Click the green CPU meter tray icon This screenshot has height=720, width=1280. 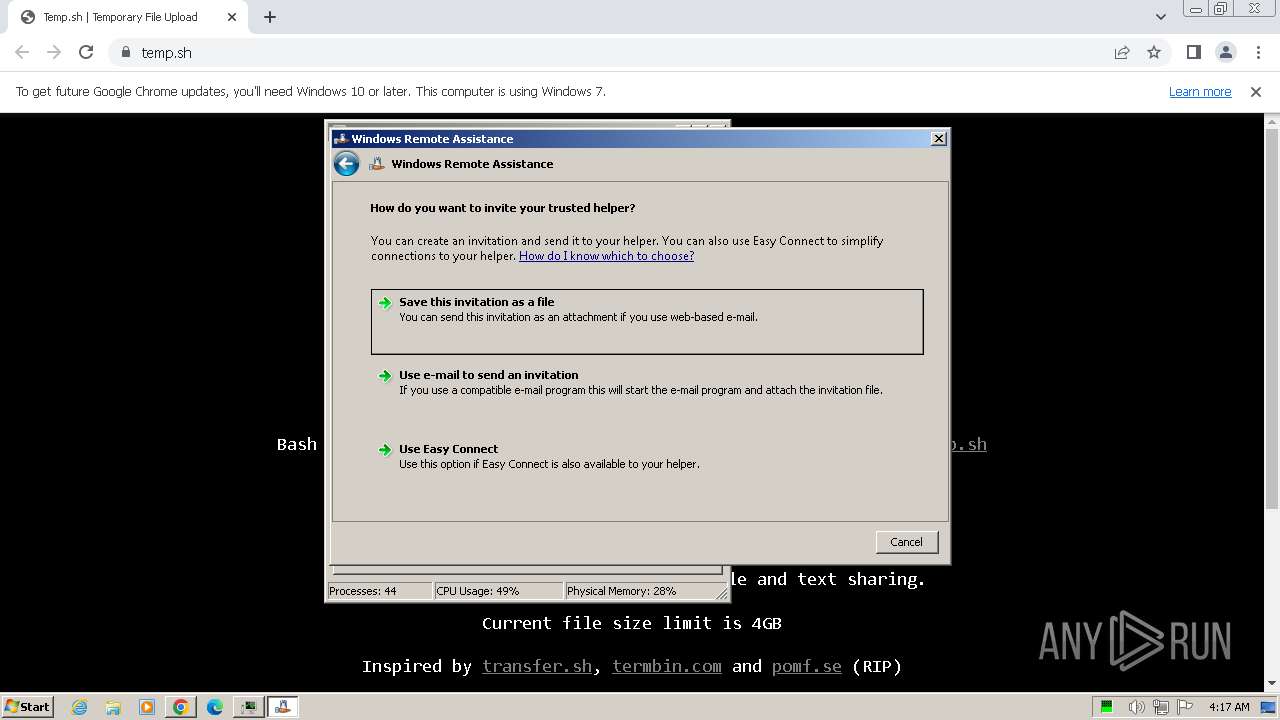pyautogui.click(x=1107, y=707)
